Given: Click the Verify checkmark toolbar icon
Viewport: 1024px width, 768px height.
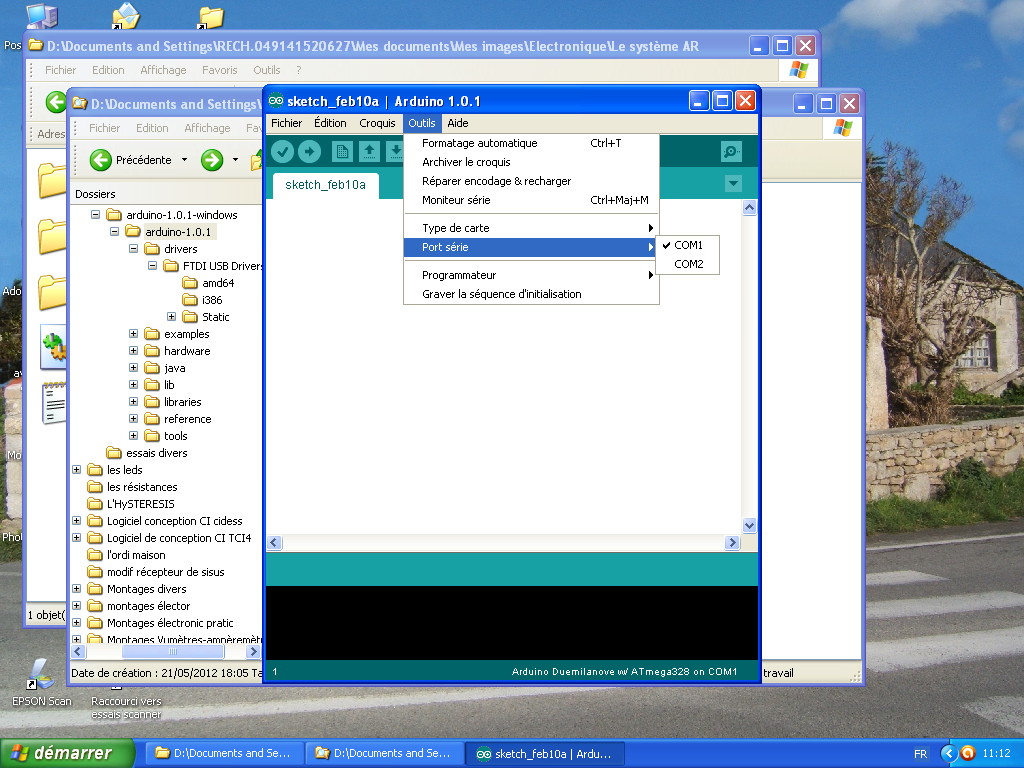Looking at the screenshot, I should click(282, 151).
